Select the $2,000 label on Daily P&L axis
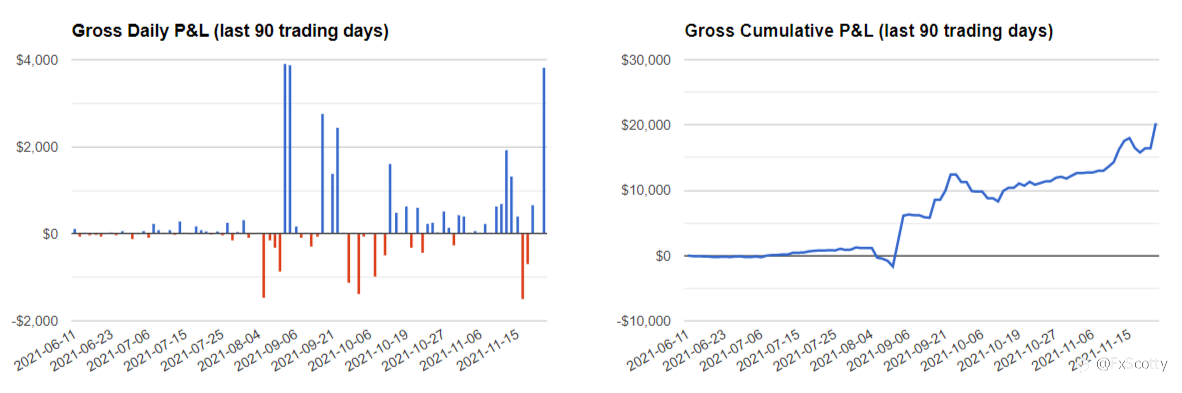 click(37, 147)
